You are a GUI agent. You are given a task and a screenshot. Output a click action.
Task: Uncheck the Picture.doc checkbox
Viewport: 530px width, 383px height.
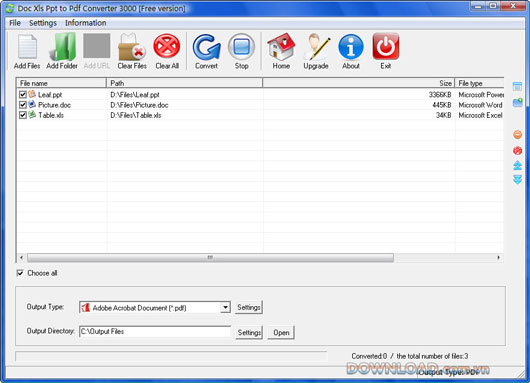[23, 105]
